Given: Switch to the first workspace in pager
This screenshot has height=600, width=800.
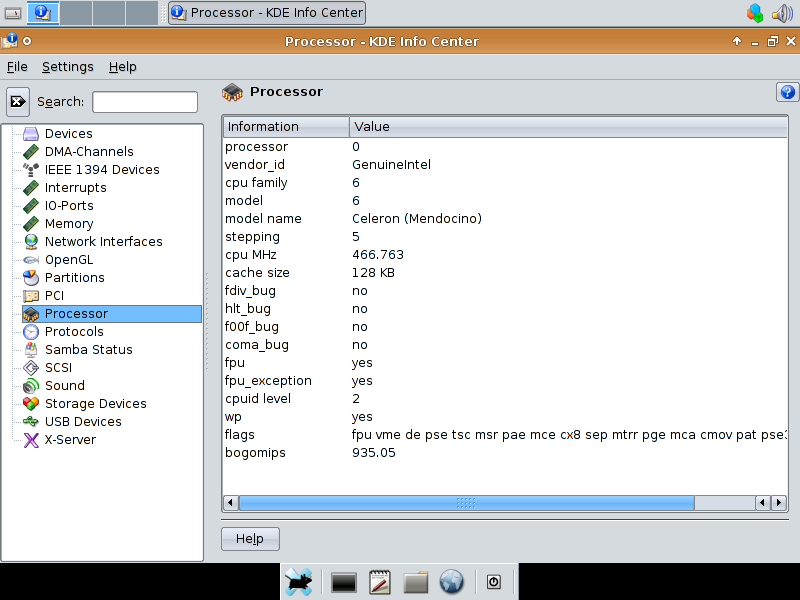Looking at the screenshot, I should [43, 13].
